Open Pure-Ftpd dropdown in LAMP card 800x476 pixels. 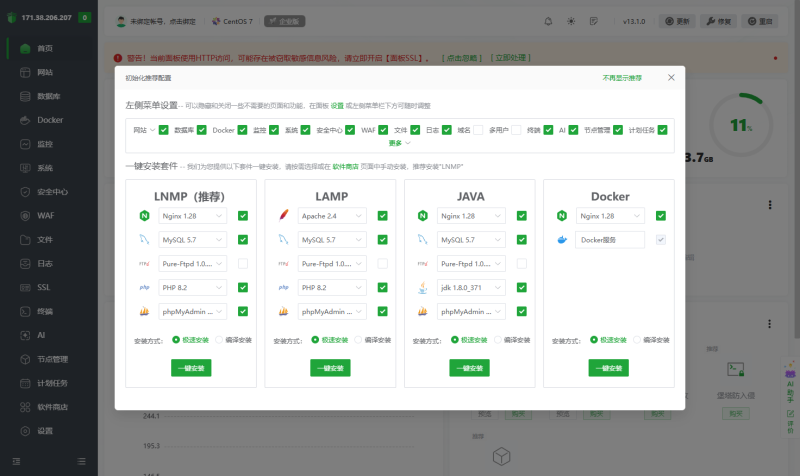[x=332, y=264]
